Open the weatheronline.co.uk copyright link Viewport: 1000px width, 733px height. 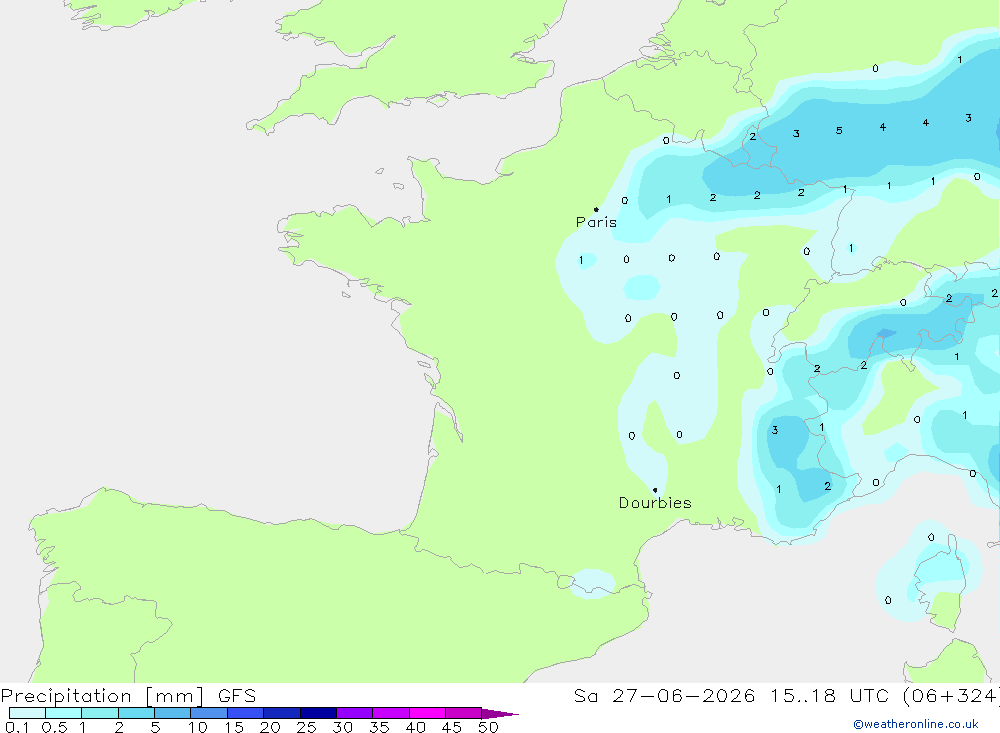[x=916, y=724]
